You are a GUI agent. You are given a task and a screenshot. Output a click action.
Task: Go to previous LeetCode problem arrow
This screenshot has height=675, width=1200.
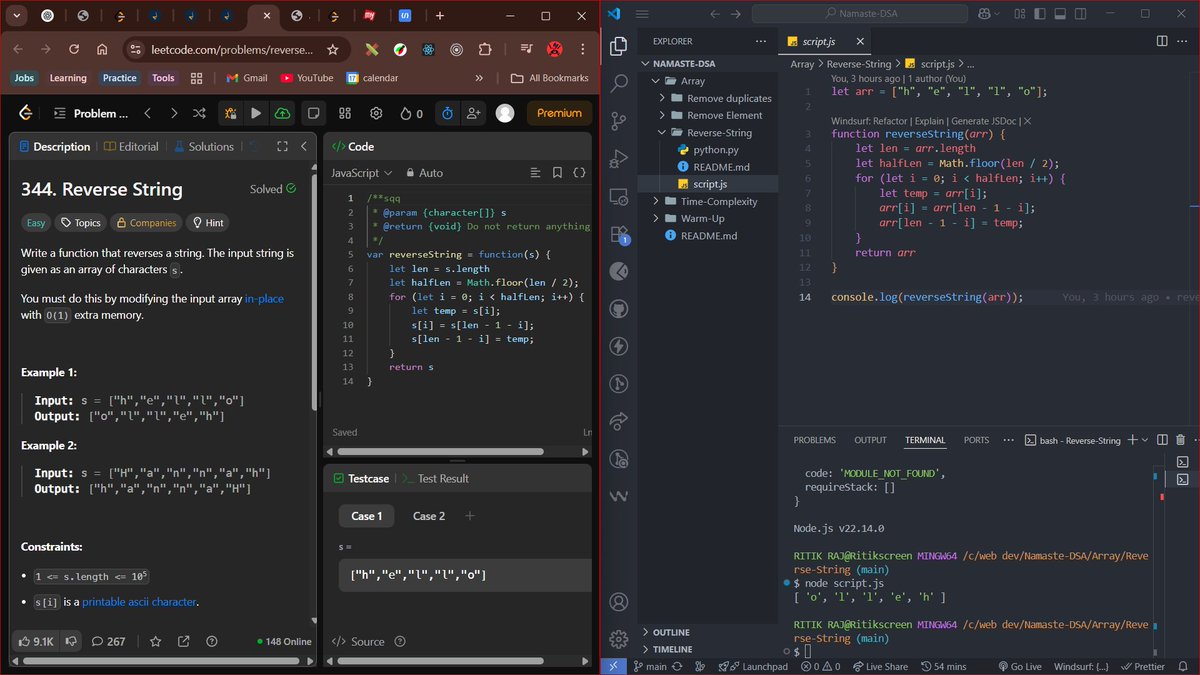(x=148, y=113)
